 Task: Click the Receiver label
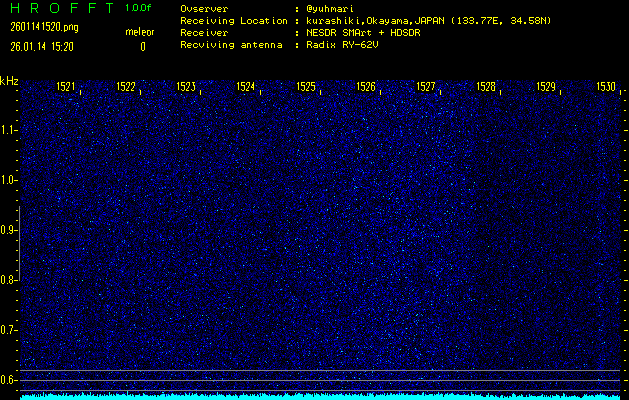[204, 33]
